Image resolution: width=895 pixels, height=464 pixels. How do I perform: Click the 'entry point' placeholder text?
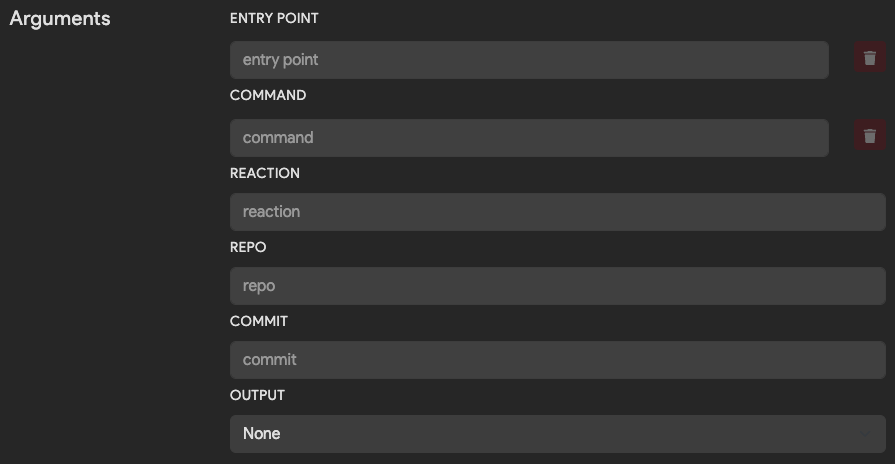[280, 60]
